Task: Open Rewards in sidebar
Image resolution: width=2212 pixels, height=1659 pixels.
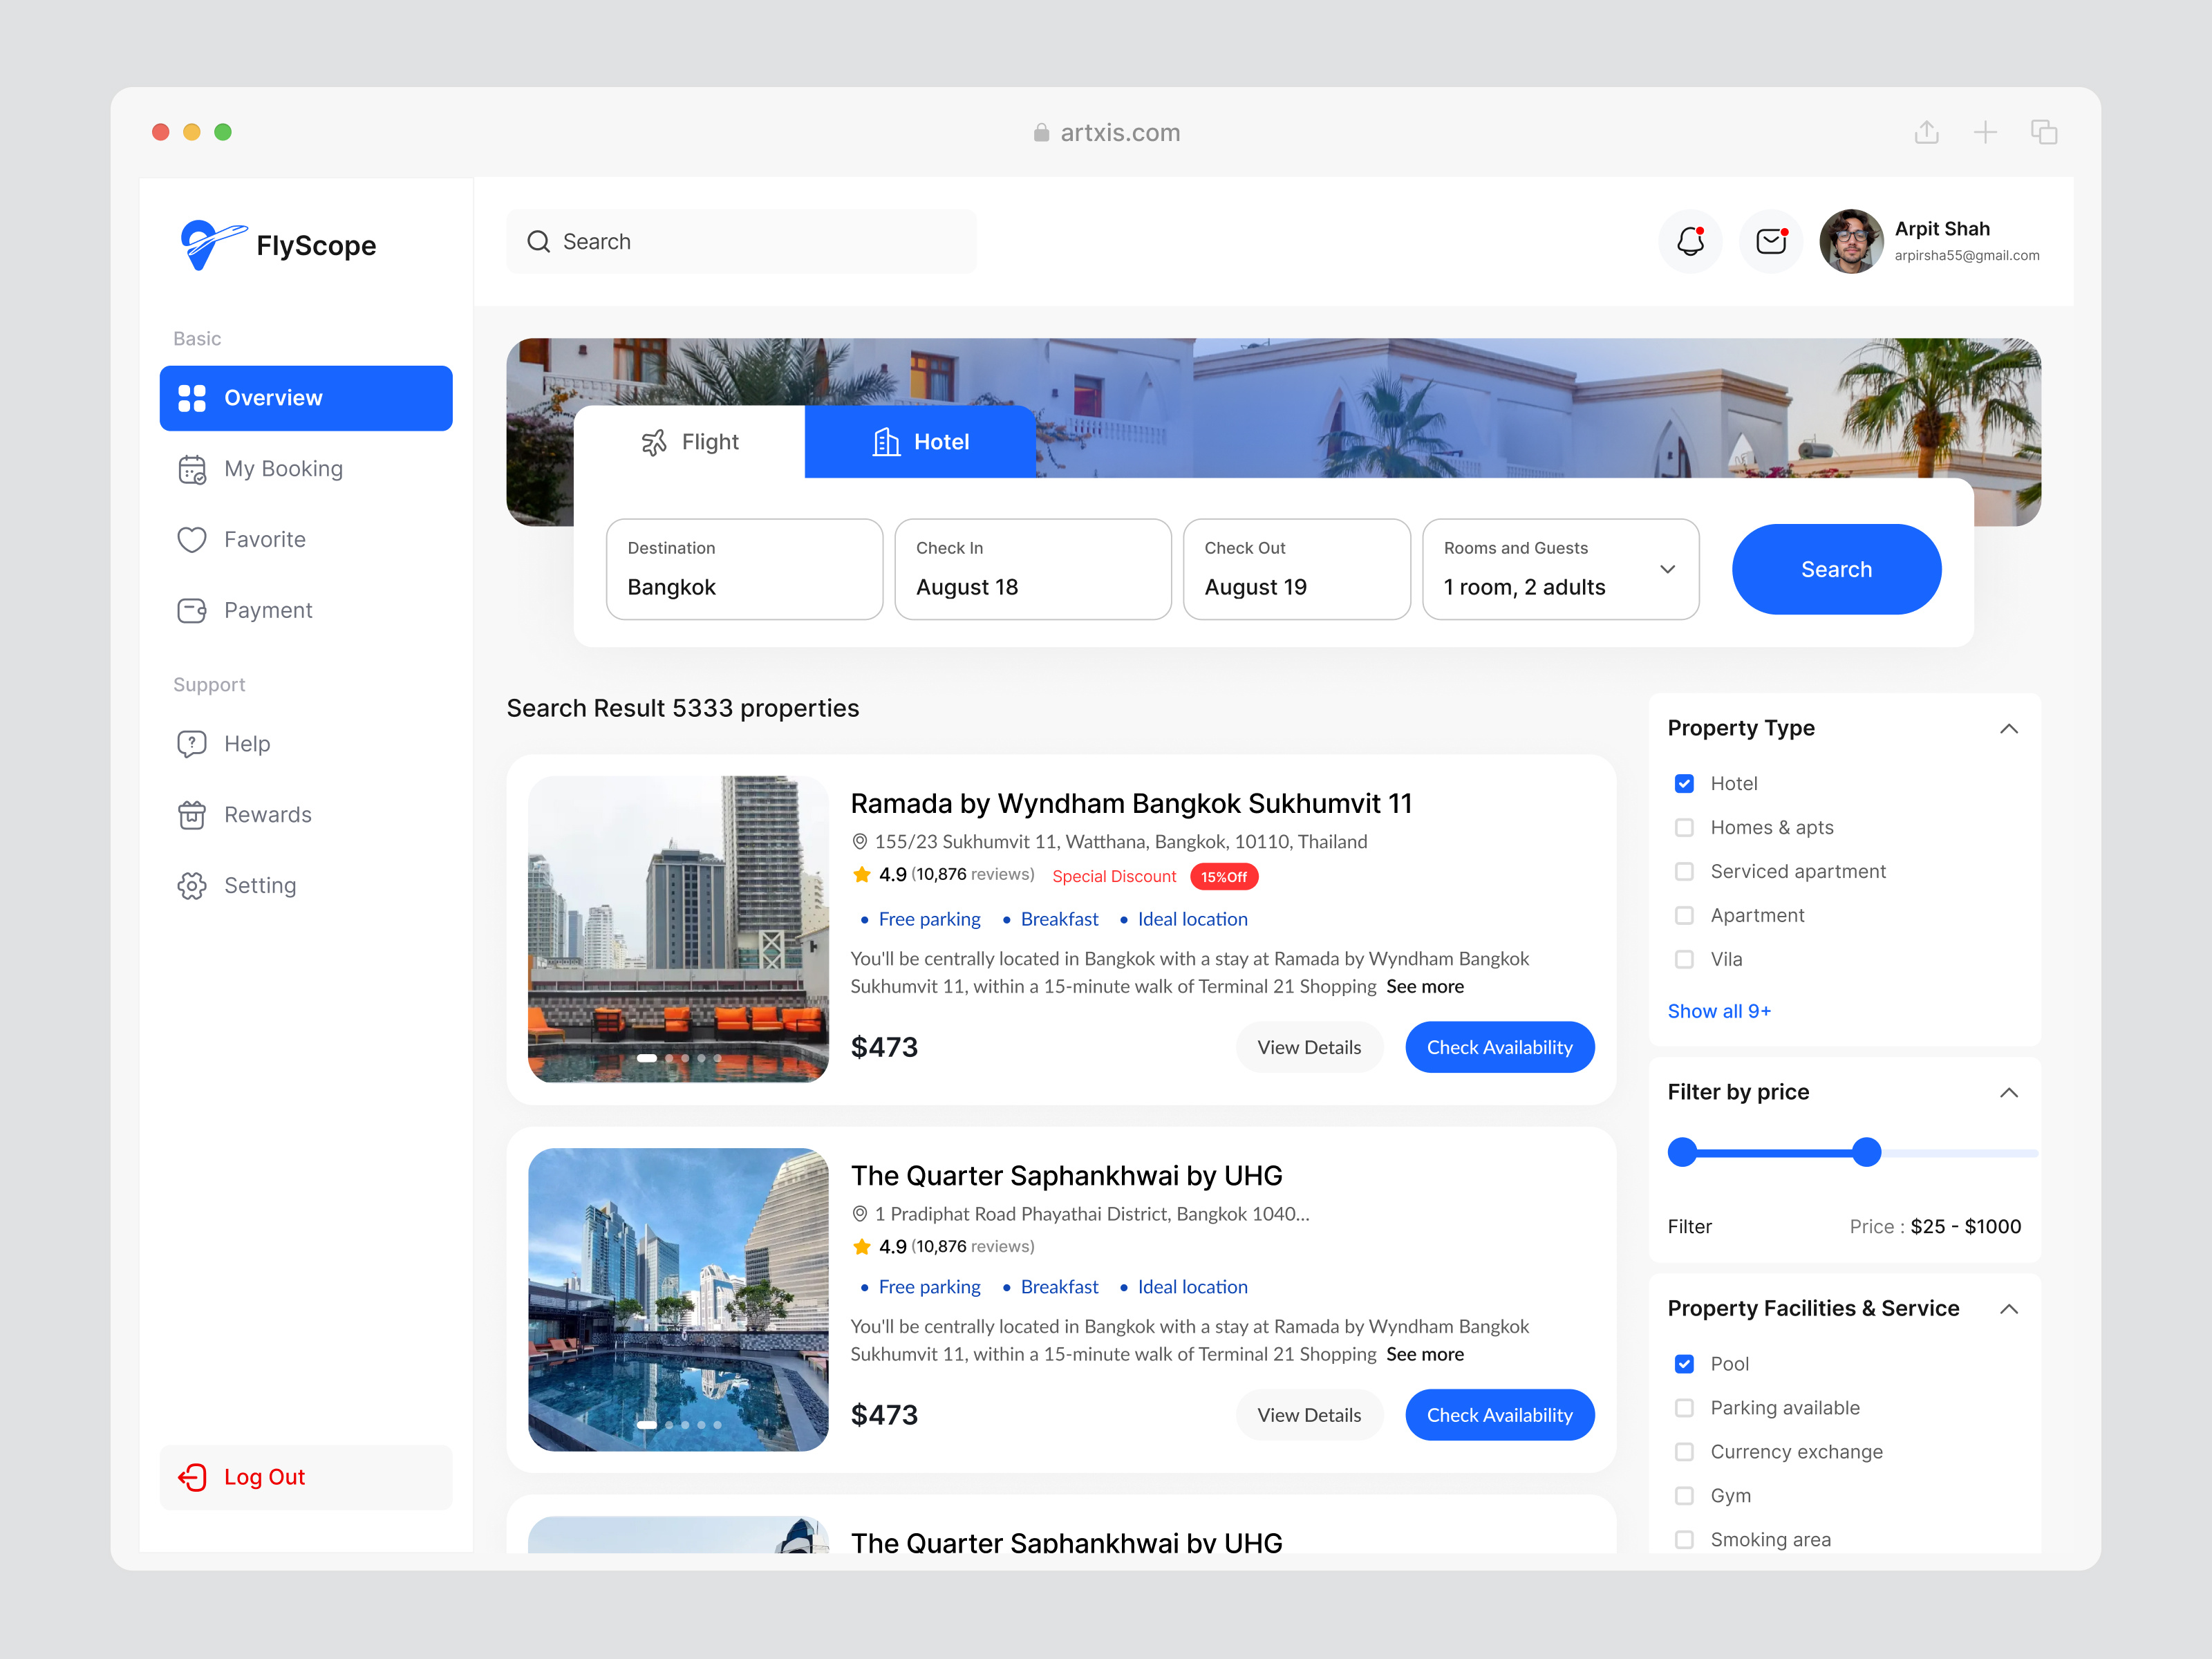Action: point(306,815)
